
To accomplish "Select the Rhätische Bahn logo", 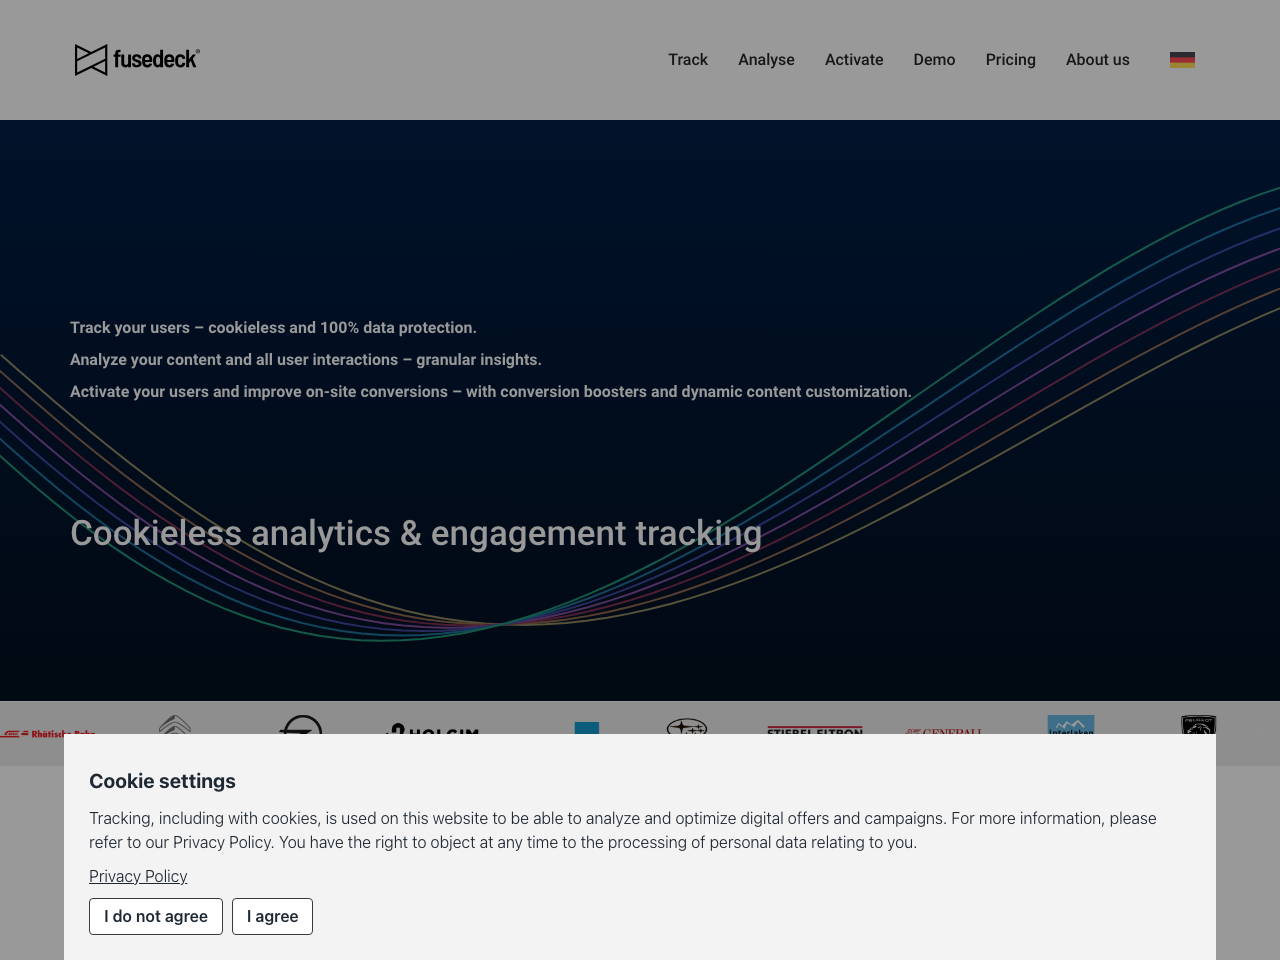I will [48, 732].
